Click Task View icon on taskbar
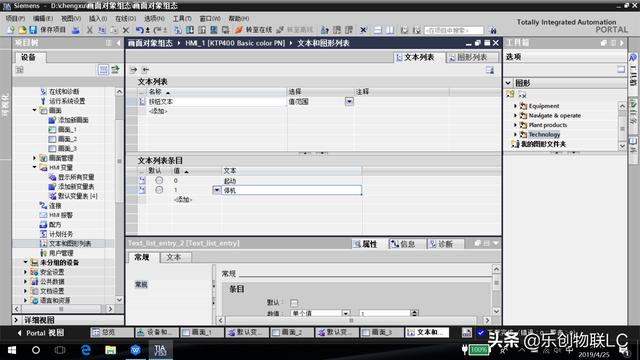The width and height of the screenshot is (640, 360). pyautogui.click(x=60, y=350)
